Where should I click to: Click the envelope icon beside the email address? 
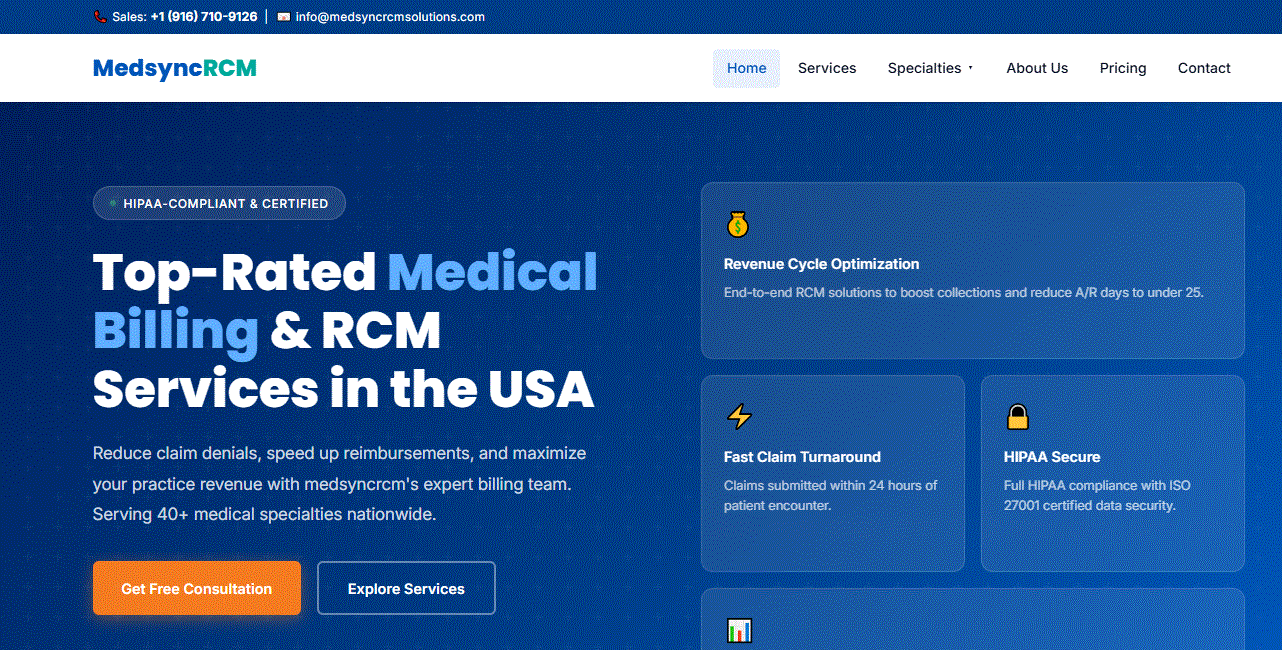click(x=284, y=17)
